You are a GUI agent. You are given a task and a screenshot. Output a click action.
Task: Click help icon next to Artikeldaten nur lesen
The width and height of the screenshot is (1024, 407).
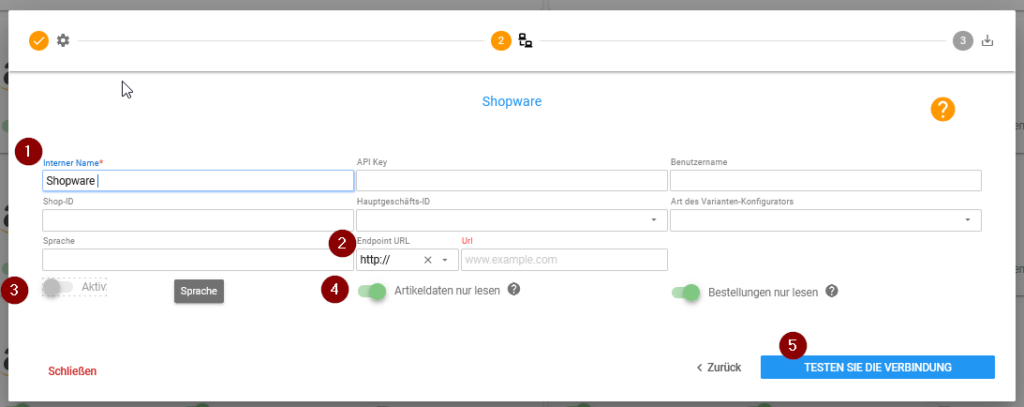(x=514, y=289)
